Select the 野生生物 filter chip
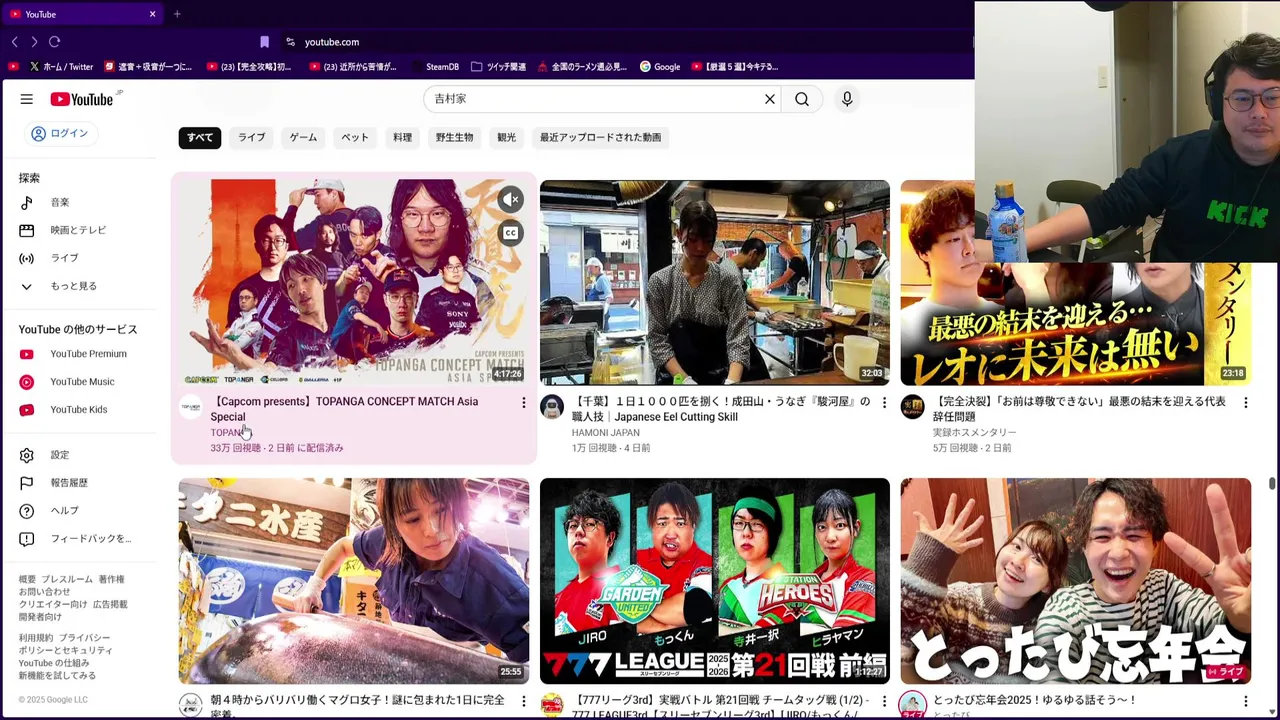This screenshot has height=720, width=1280. 454,137
